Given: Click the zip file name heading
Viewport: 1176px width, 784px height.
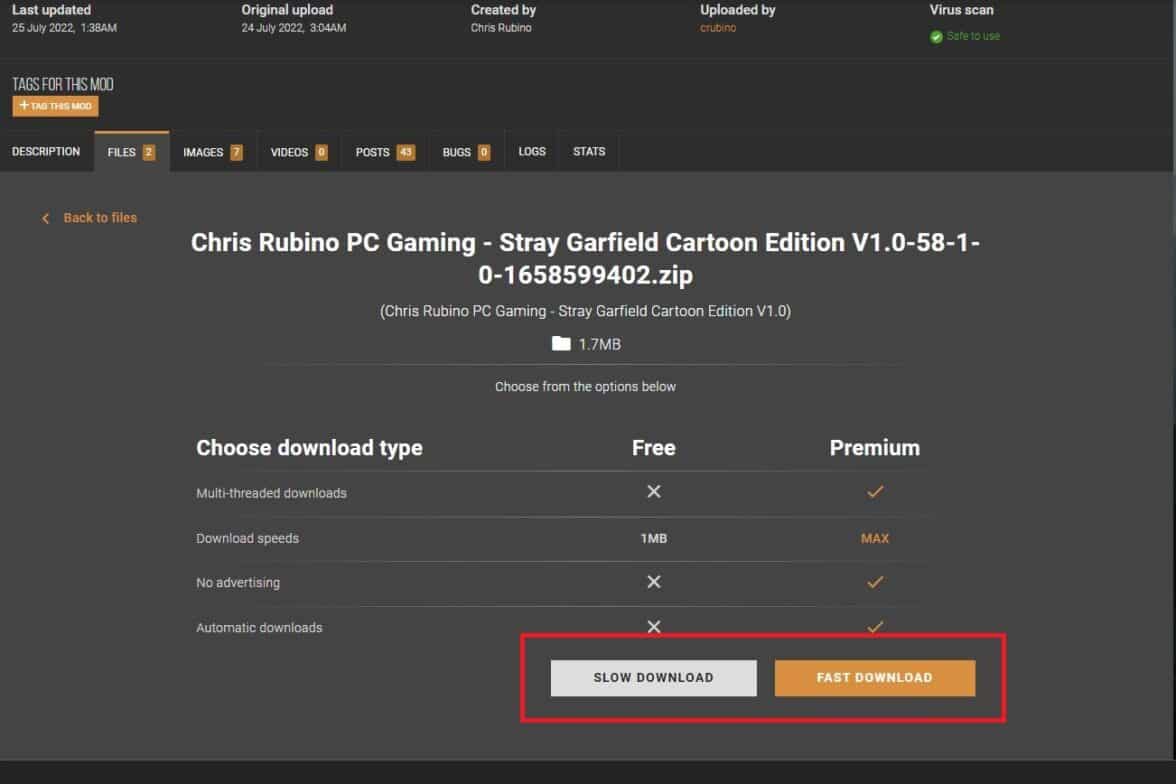Looking at the screenshot, I should (x=585, y=258).
